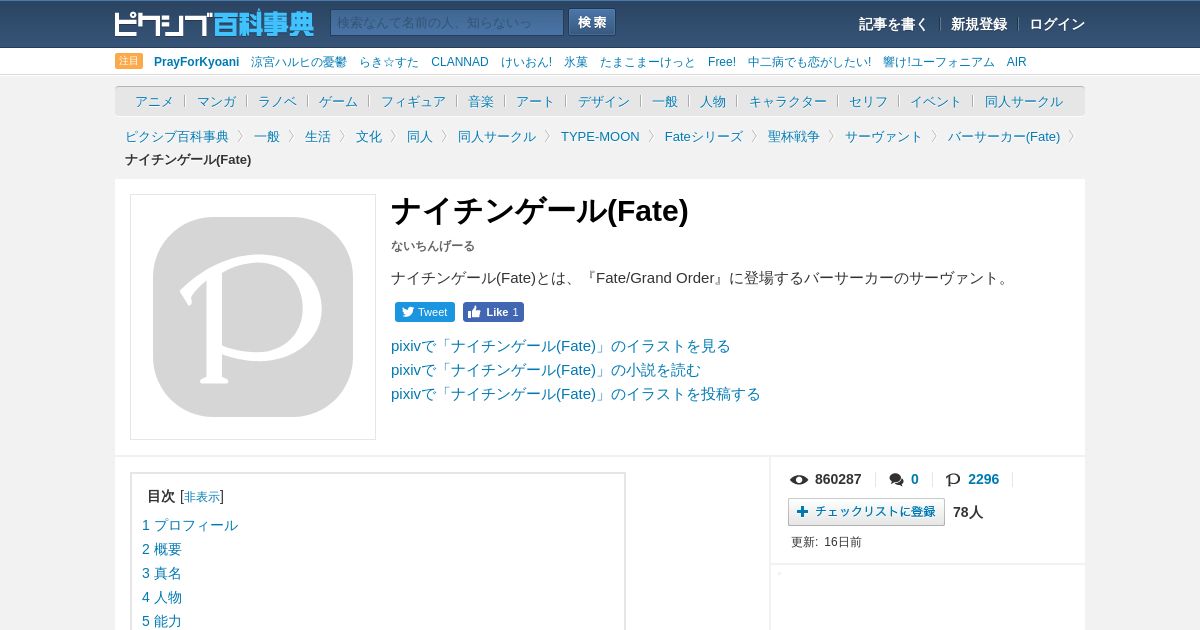Read pixiv novels of ナイチンゲール(Fate)

(x=546, y=370)
